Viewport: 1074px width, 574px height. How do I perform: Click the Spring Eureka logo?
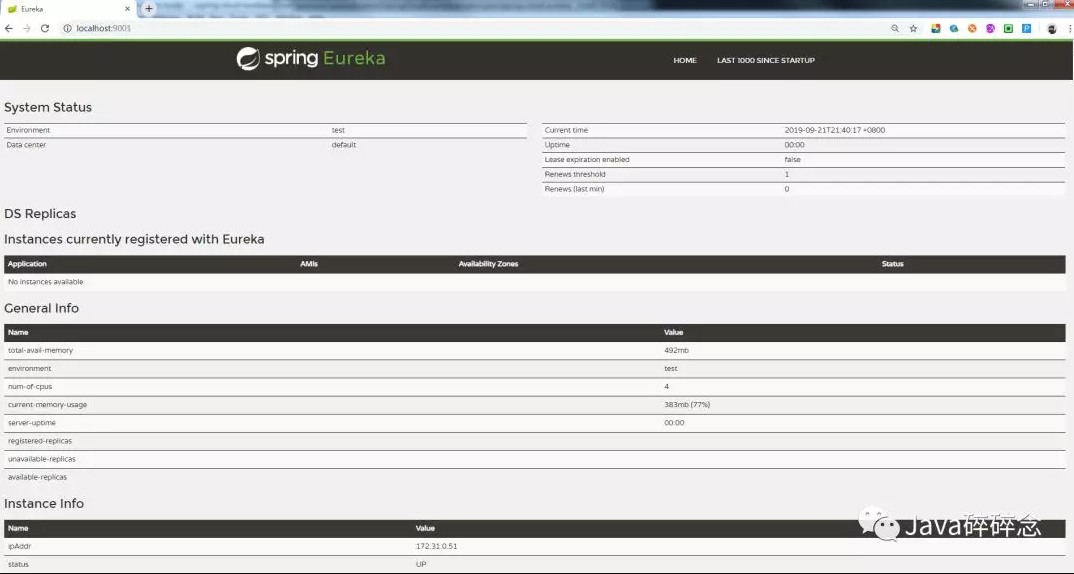point(311,59)
